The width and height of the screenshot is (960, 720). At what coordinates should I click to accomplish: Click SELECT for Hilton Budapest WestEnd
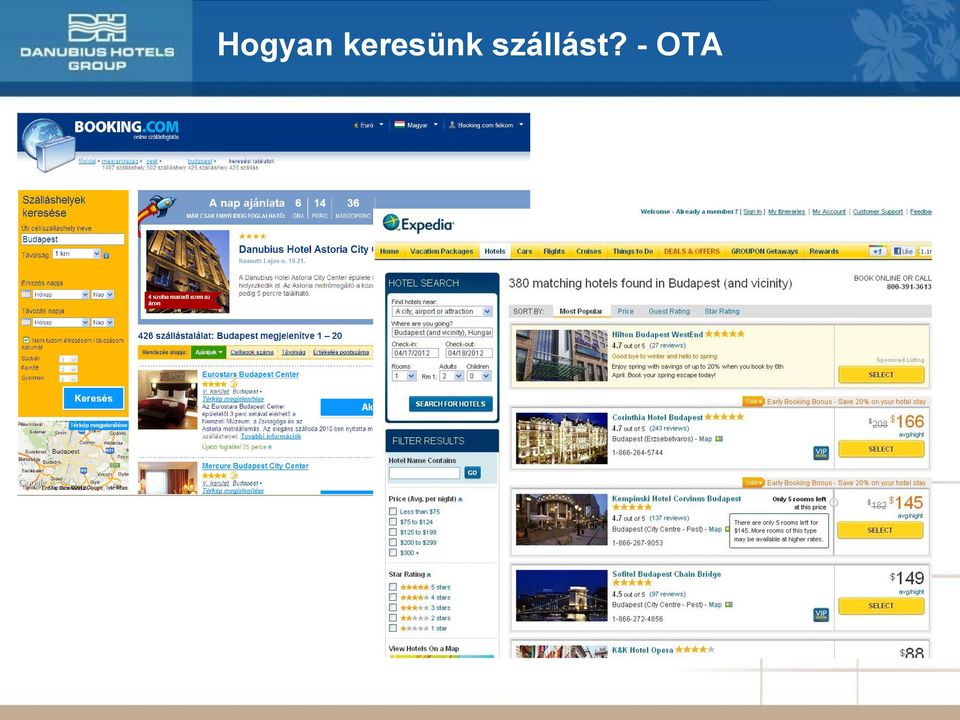(x=881, y=374)
